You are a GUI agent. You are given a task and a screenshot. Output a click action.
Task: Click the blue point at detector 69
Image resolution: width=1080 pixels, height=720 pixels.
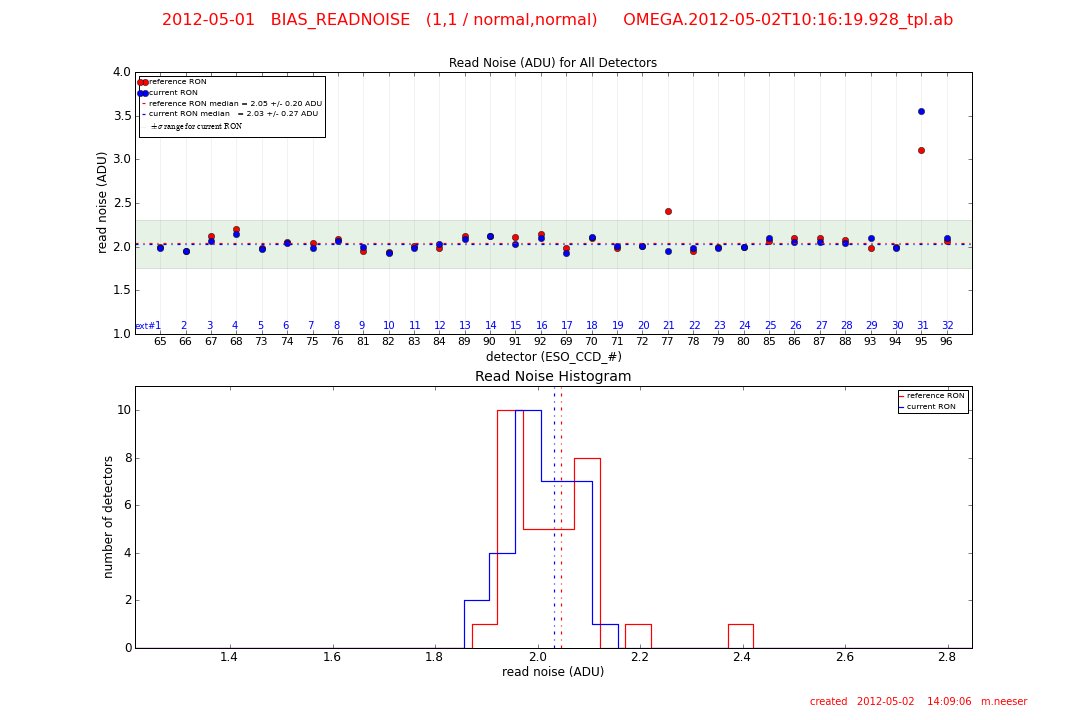566,253
